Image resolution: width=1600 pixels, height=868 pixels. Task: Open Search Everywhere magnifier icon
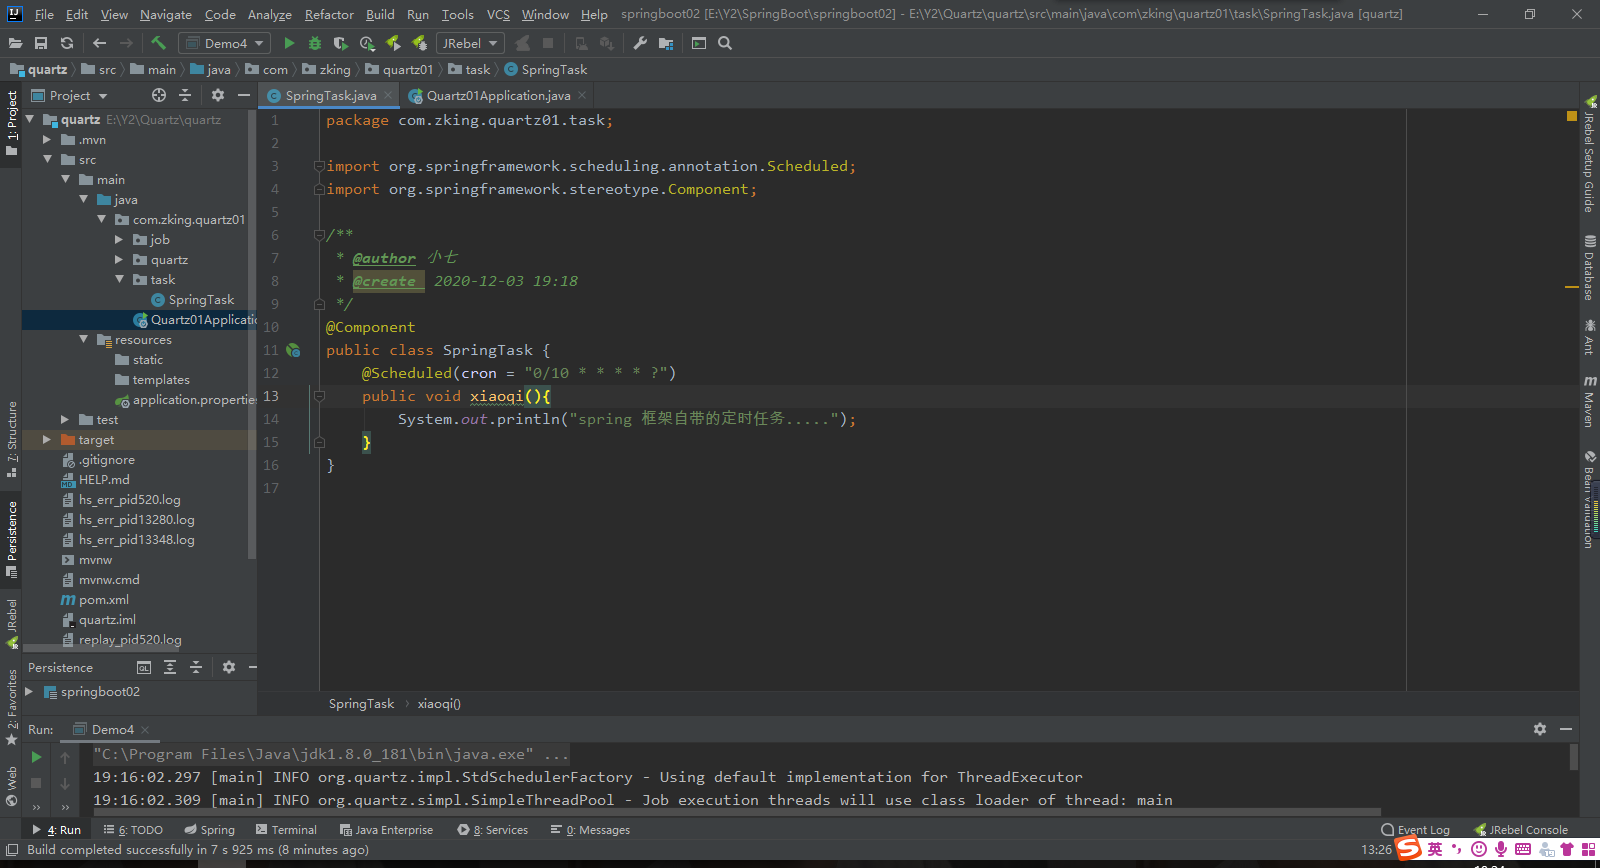point(725,43)
